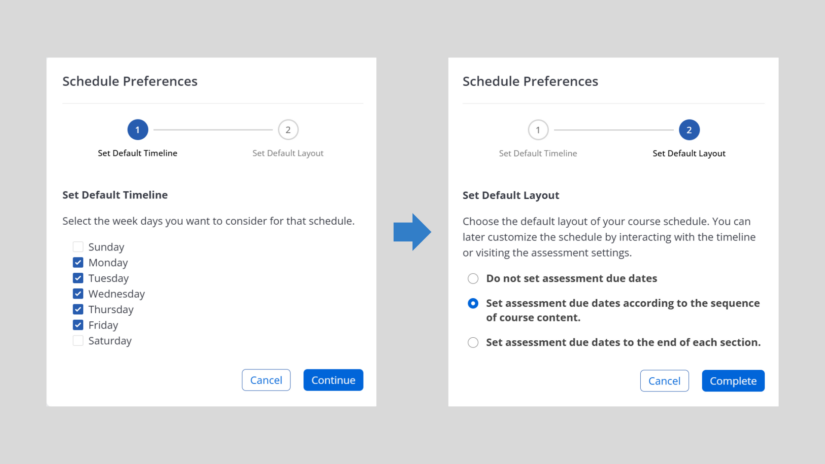Uncheck the Tuesday checkbox

tap(78, 278)
